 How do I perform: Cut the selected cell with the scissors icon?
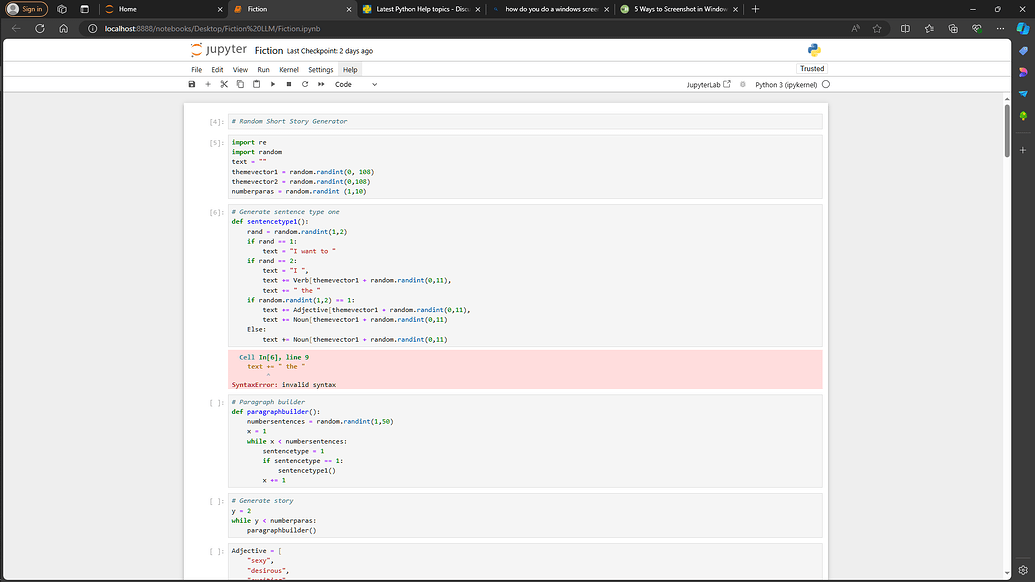pyautogui.click(x=224, y=84)
